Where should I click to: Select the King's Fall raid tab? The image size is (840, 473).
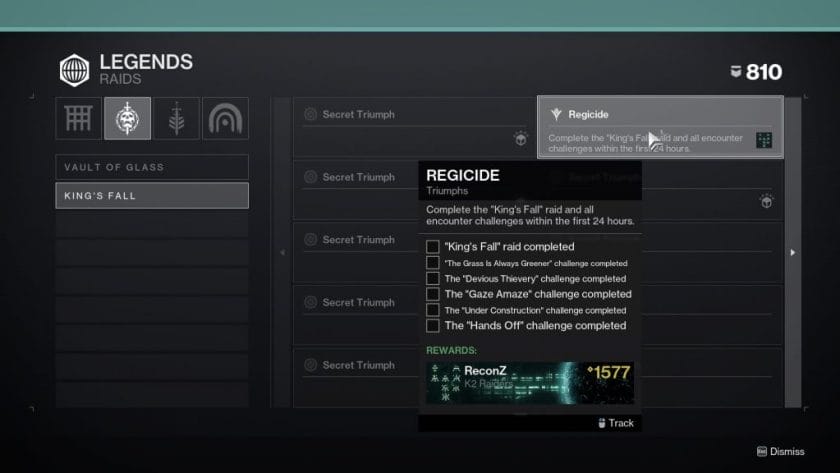152,196
